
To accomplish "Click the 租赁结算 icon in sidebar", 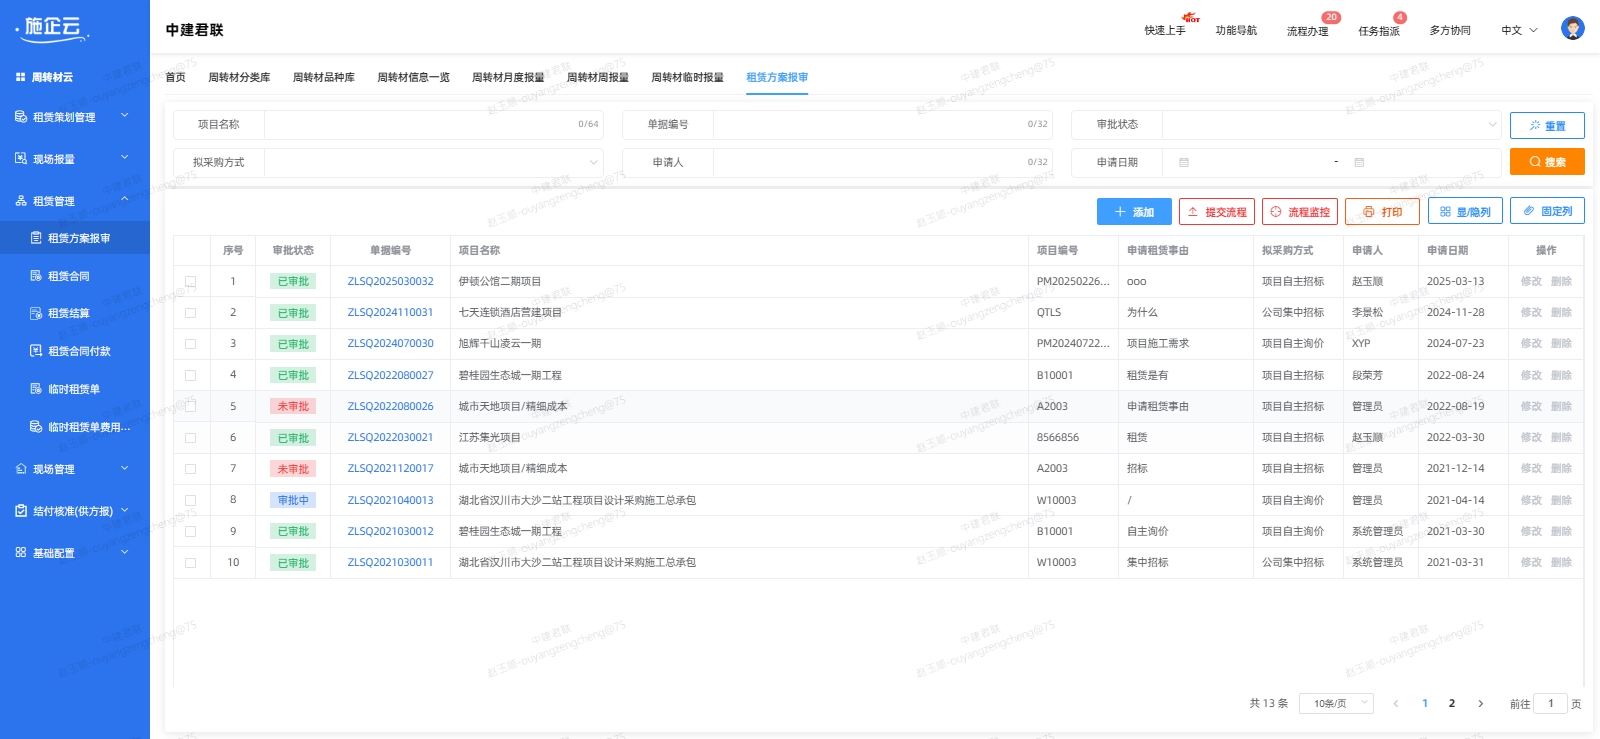I will (x=36, y=313).
